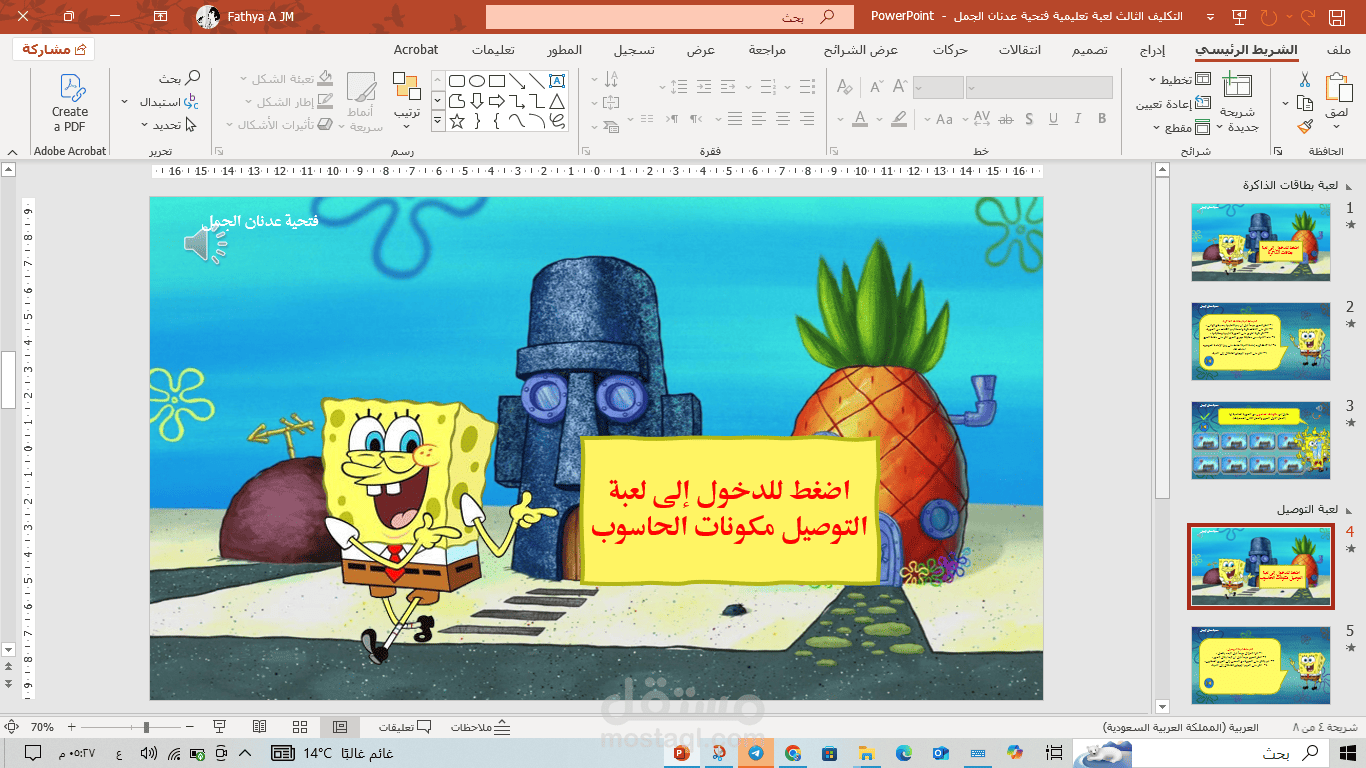
Task: Toggle Strikethrough formatting
Action: [x=1006, y=119]
